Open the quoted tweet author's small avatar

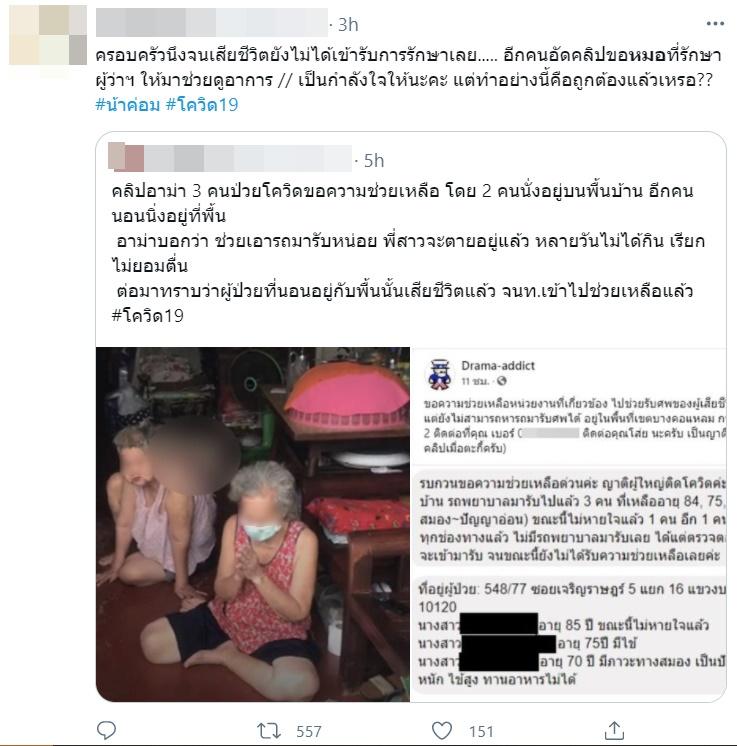pos(126,157)
